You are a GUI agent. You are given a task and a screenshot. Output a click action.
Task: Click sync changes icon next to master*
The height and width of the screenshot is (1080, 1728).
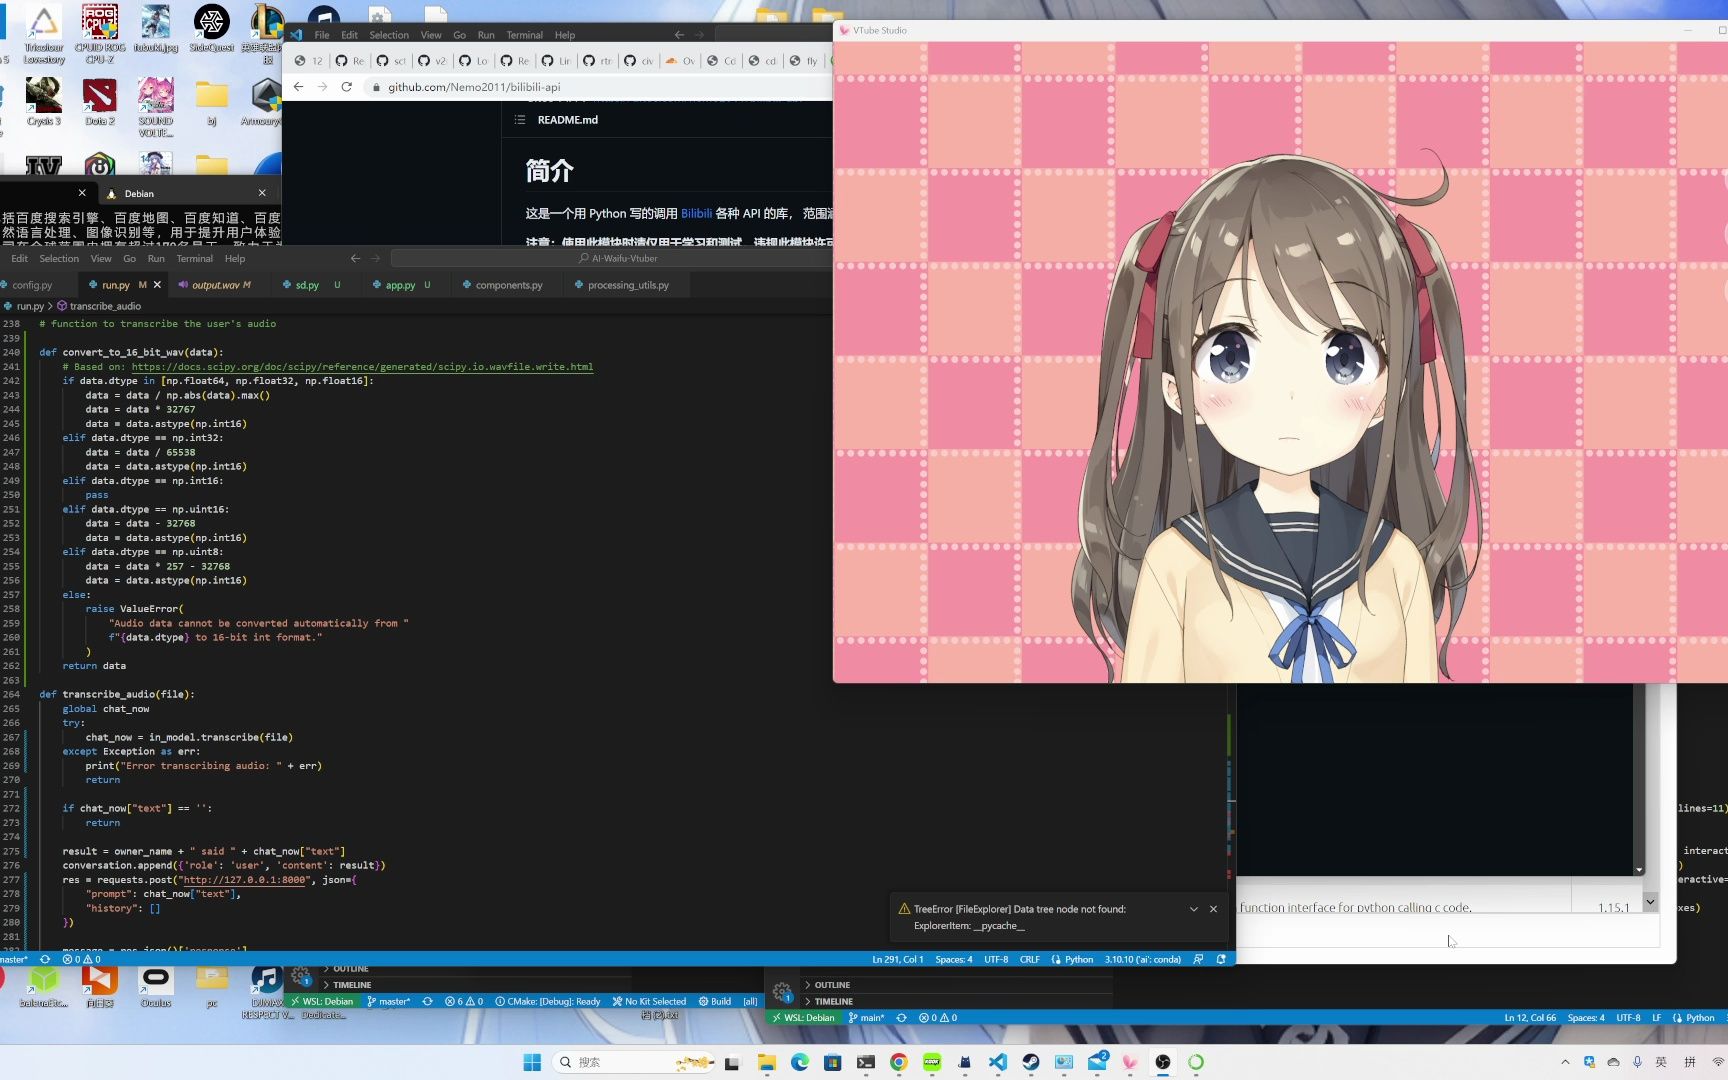coord(427,1001)
